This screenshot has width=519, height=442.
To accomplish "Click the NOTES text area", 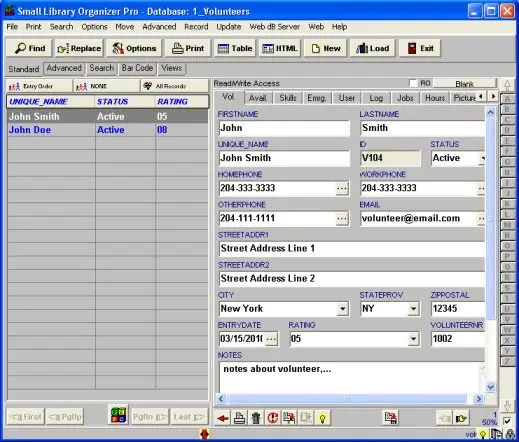I will click(x=348, y=377).
